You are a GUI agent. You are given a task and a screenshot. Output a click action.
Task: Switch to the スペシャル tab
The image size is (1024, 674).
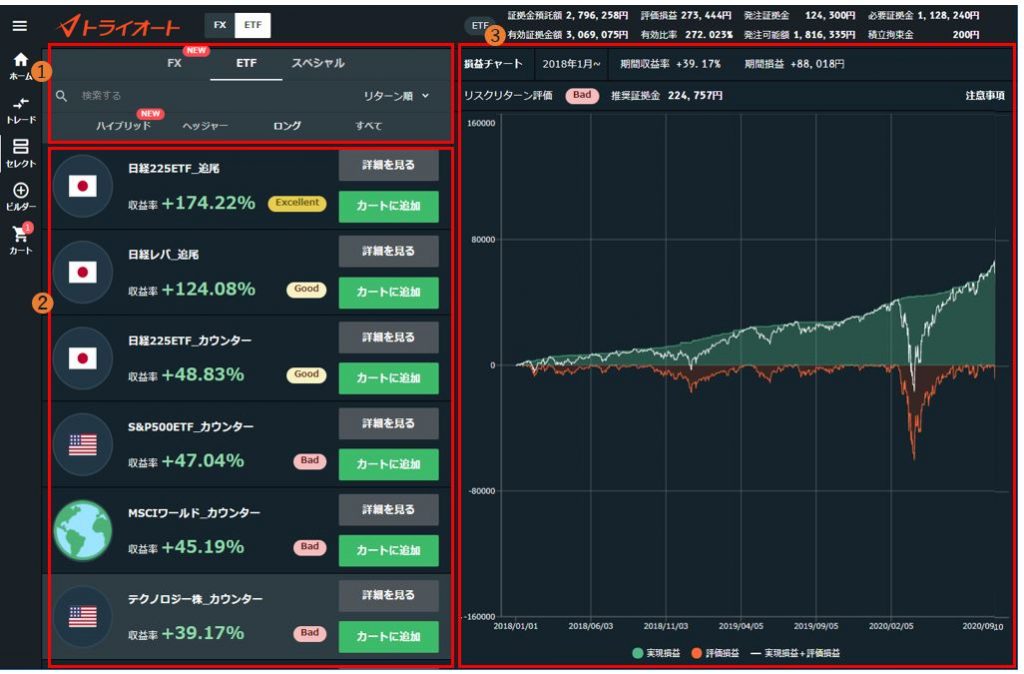[x=318, y=63]
